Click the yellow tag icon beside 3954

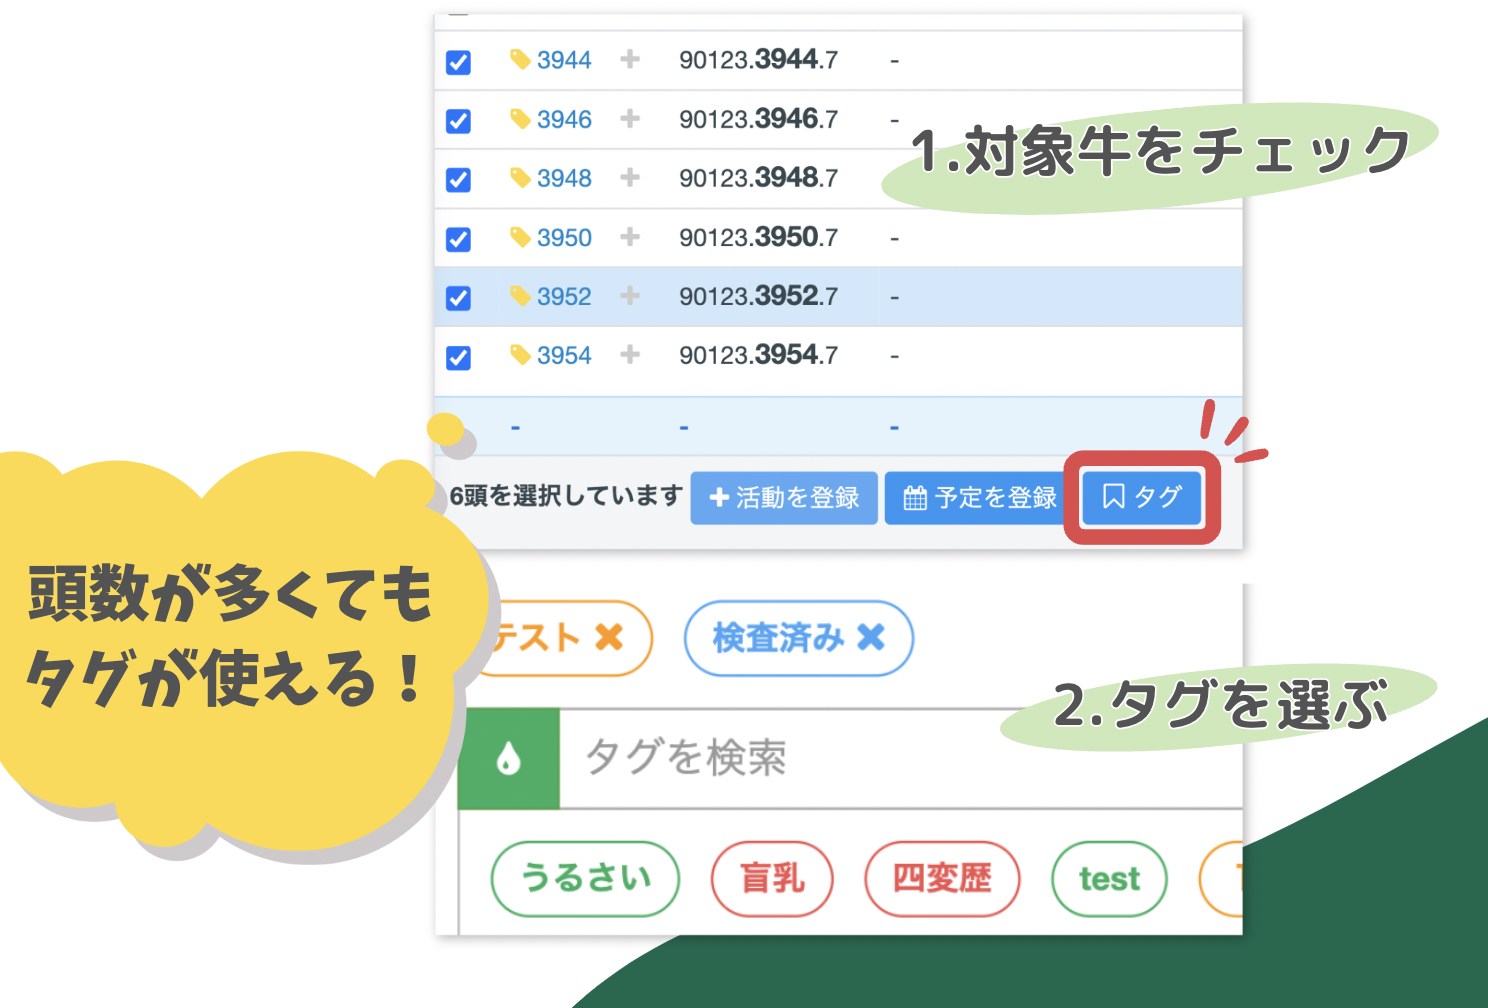(x=520, y=355)
